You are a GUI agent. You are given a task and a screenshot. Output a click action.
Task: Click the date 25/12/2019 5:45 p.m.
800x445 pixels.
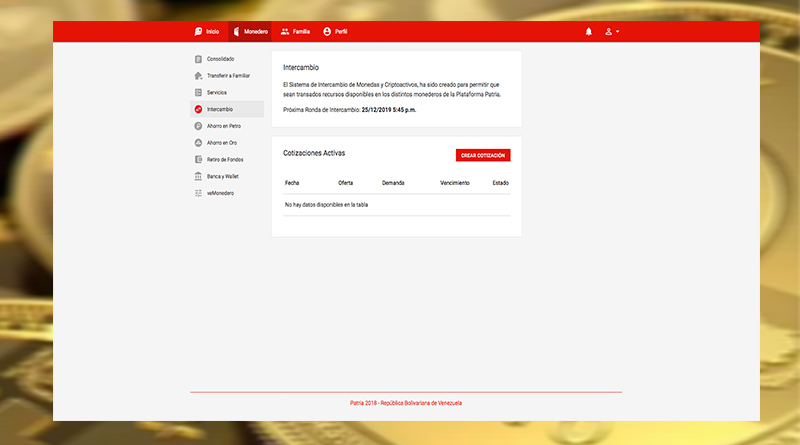coord(389,110)
